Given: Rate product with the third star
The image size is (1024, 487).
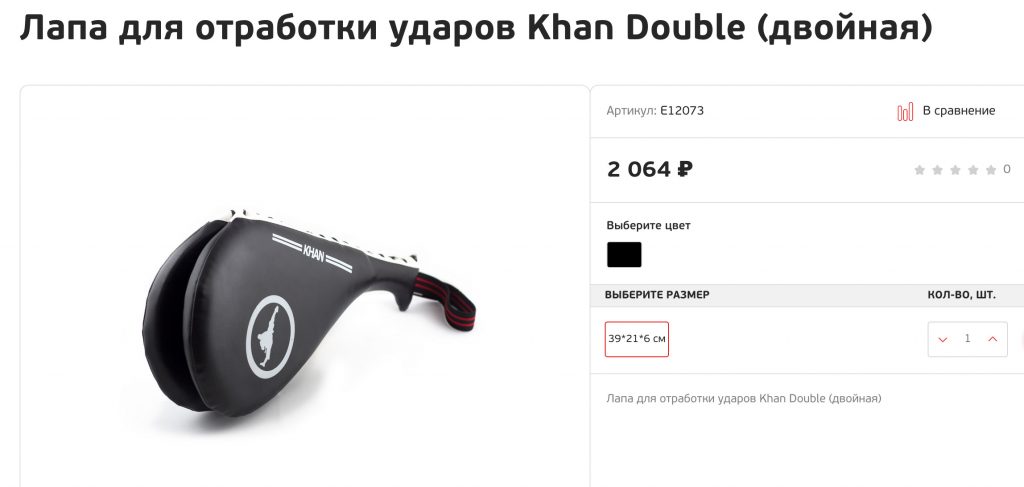Looking at the screenshot, I should [x=955, y=170].
